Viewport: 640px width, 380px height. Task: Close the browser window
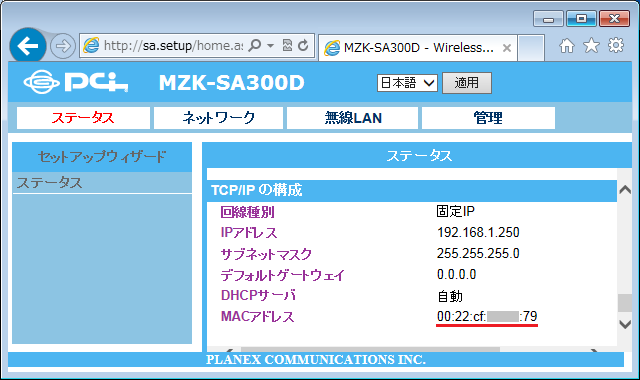pos(614,19)
